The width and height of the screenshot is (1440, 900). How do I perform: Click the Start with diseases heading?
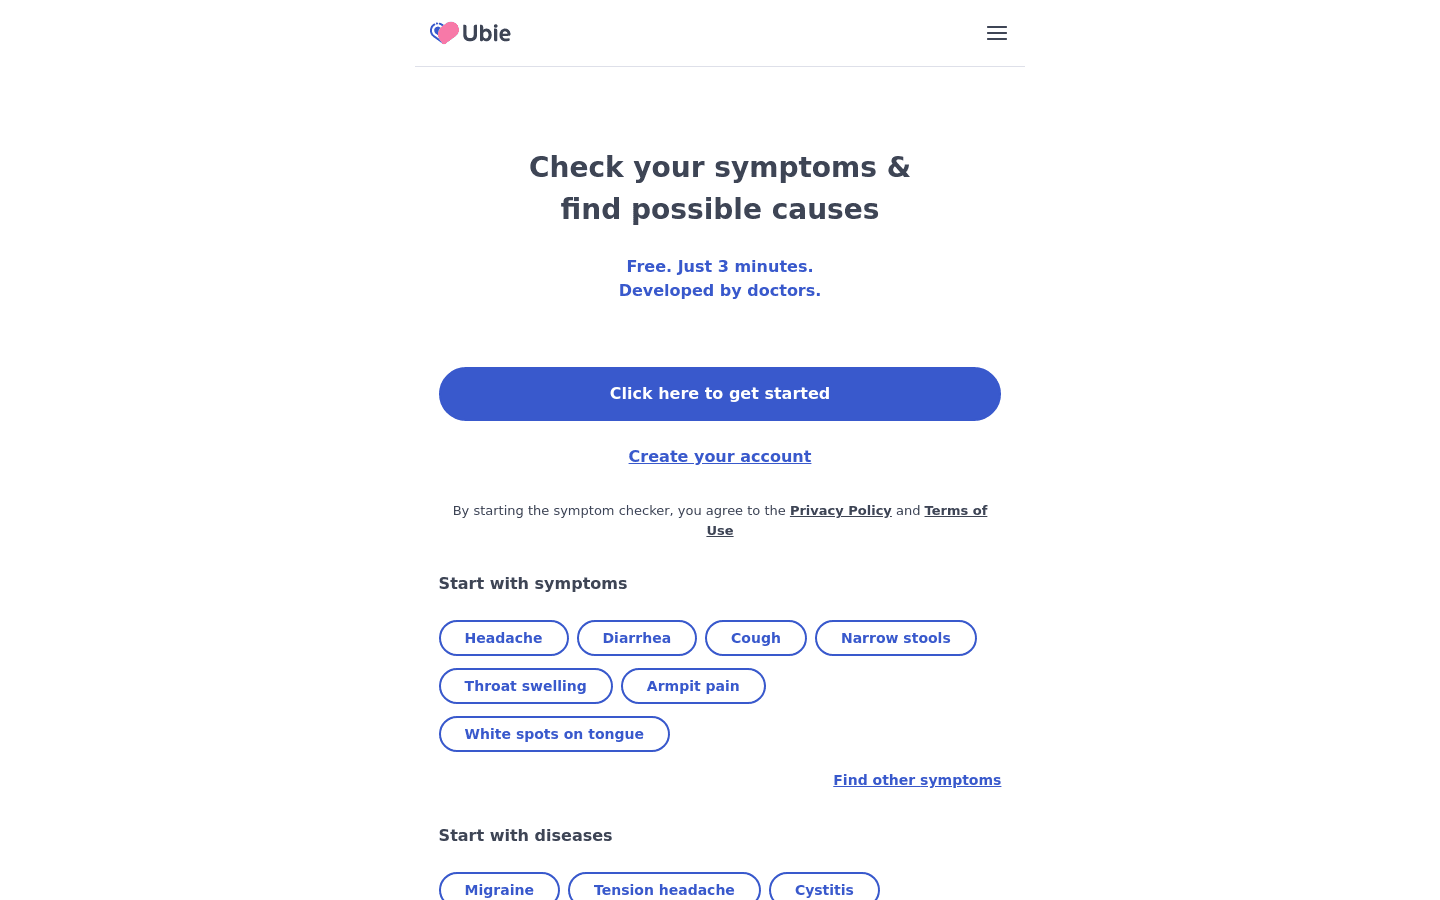(x=525, y=836)
